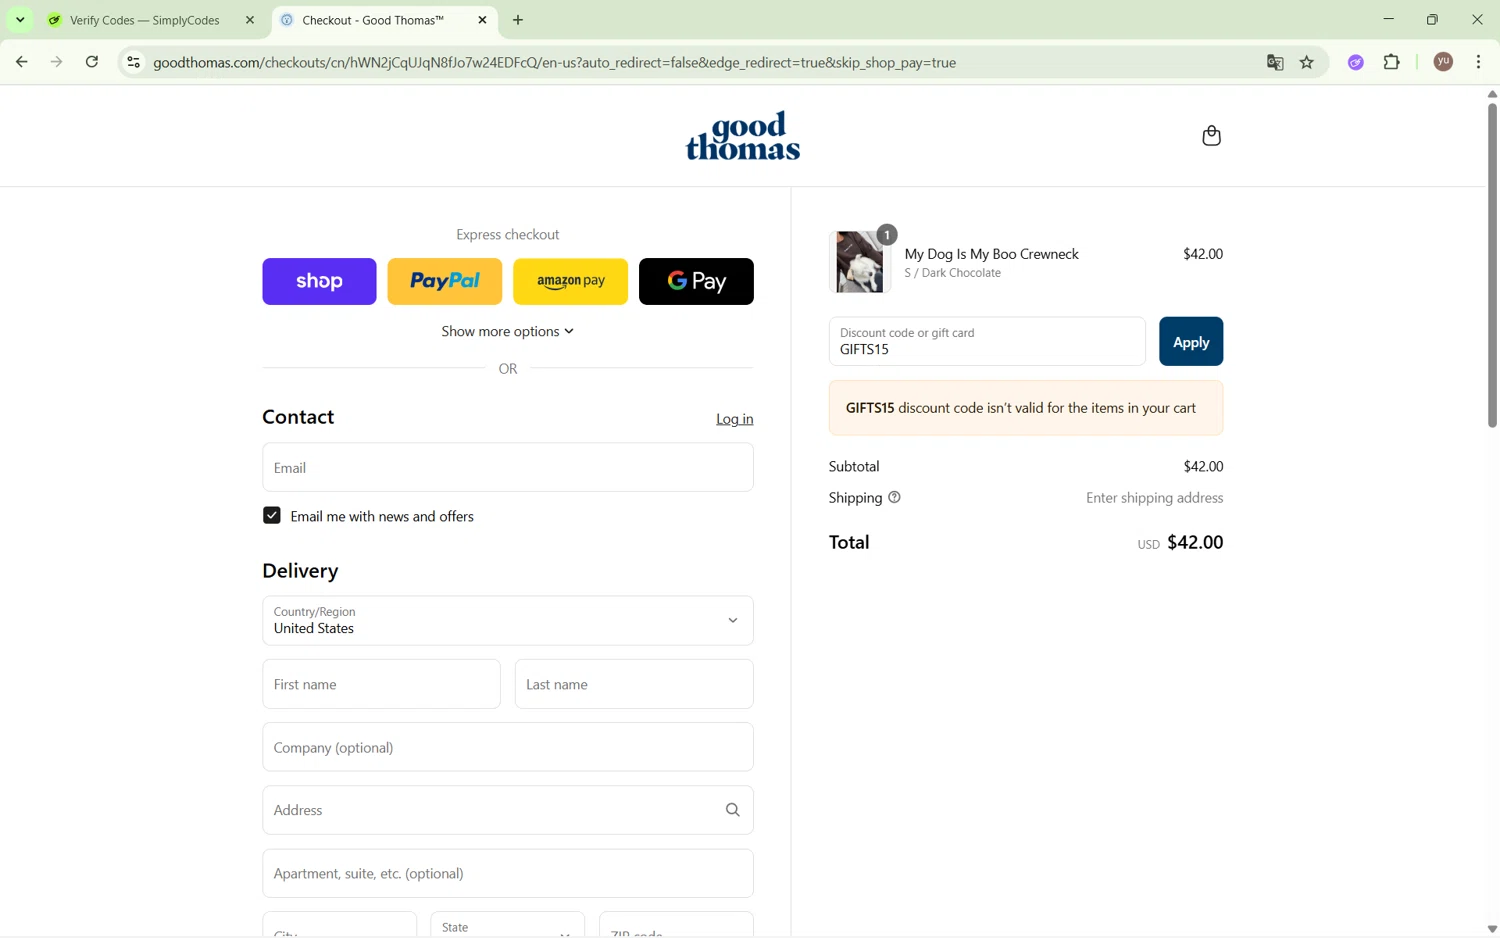Go forward in browser history
This screenshot has height=938, width=1500.
[56, 62]
